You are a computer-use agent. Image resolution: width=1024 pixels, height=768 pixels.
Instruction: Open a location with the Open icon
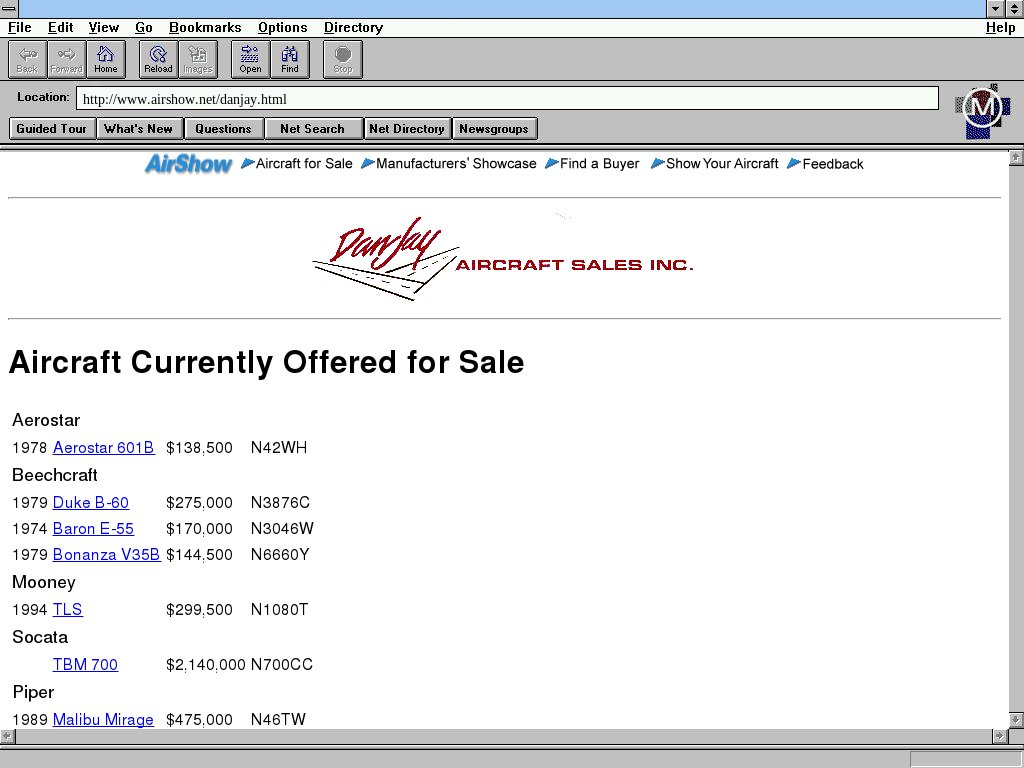[250, 59]
